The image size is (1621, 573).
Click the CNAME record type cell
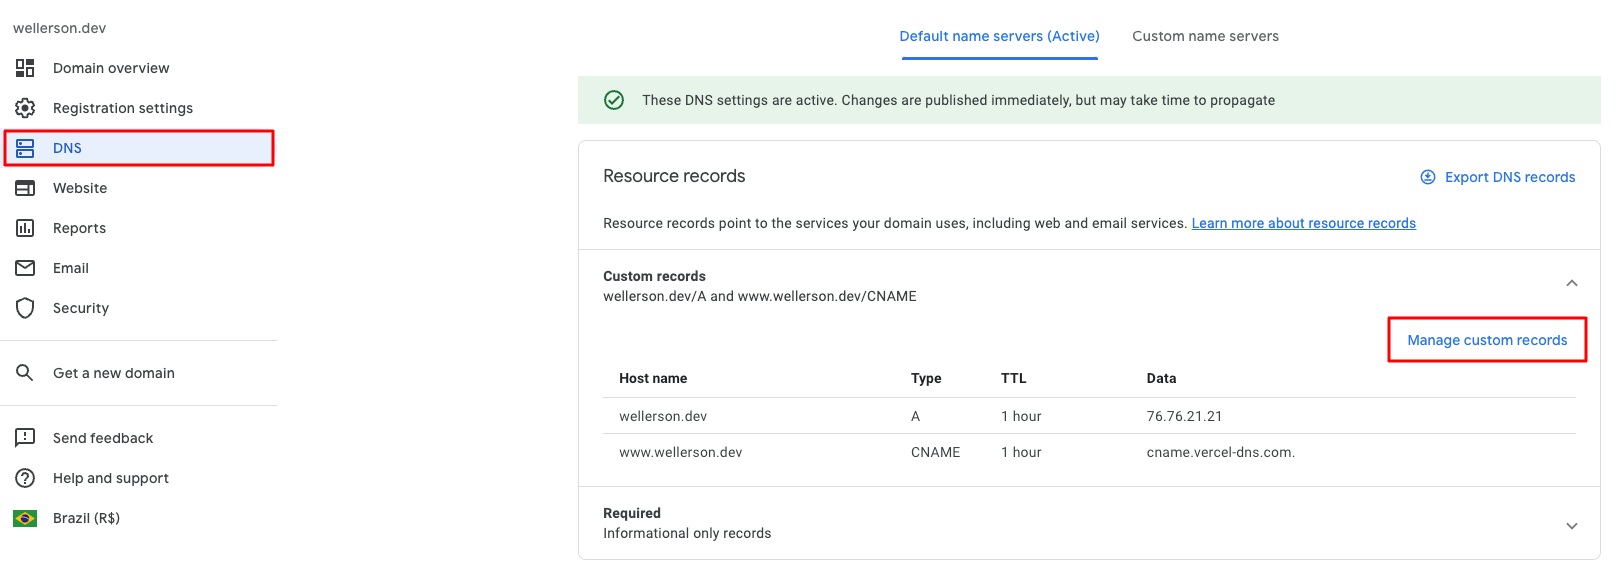[x=935, y=452]
